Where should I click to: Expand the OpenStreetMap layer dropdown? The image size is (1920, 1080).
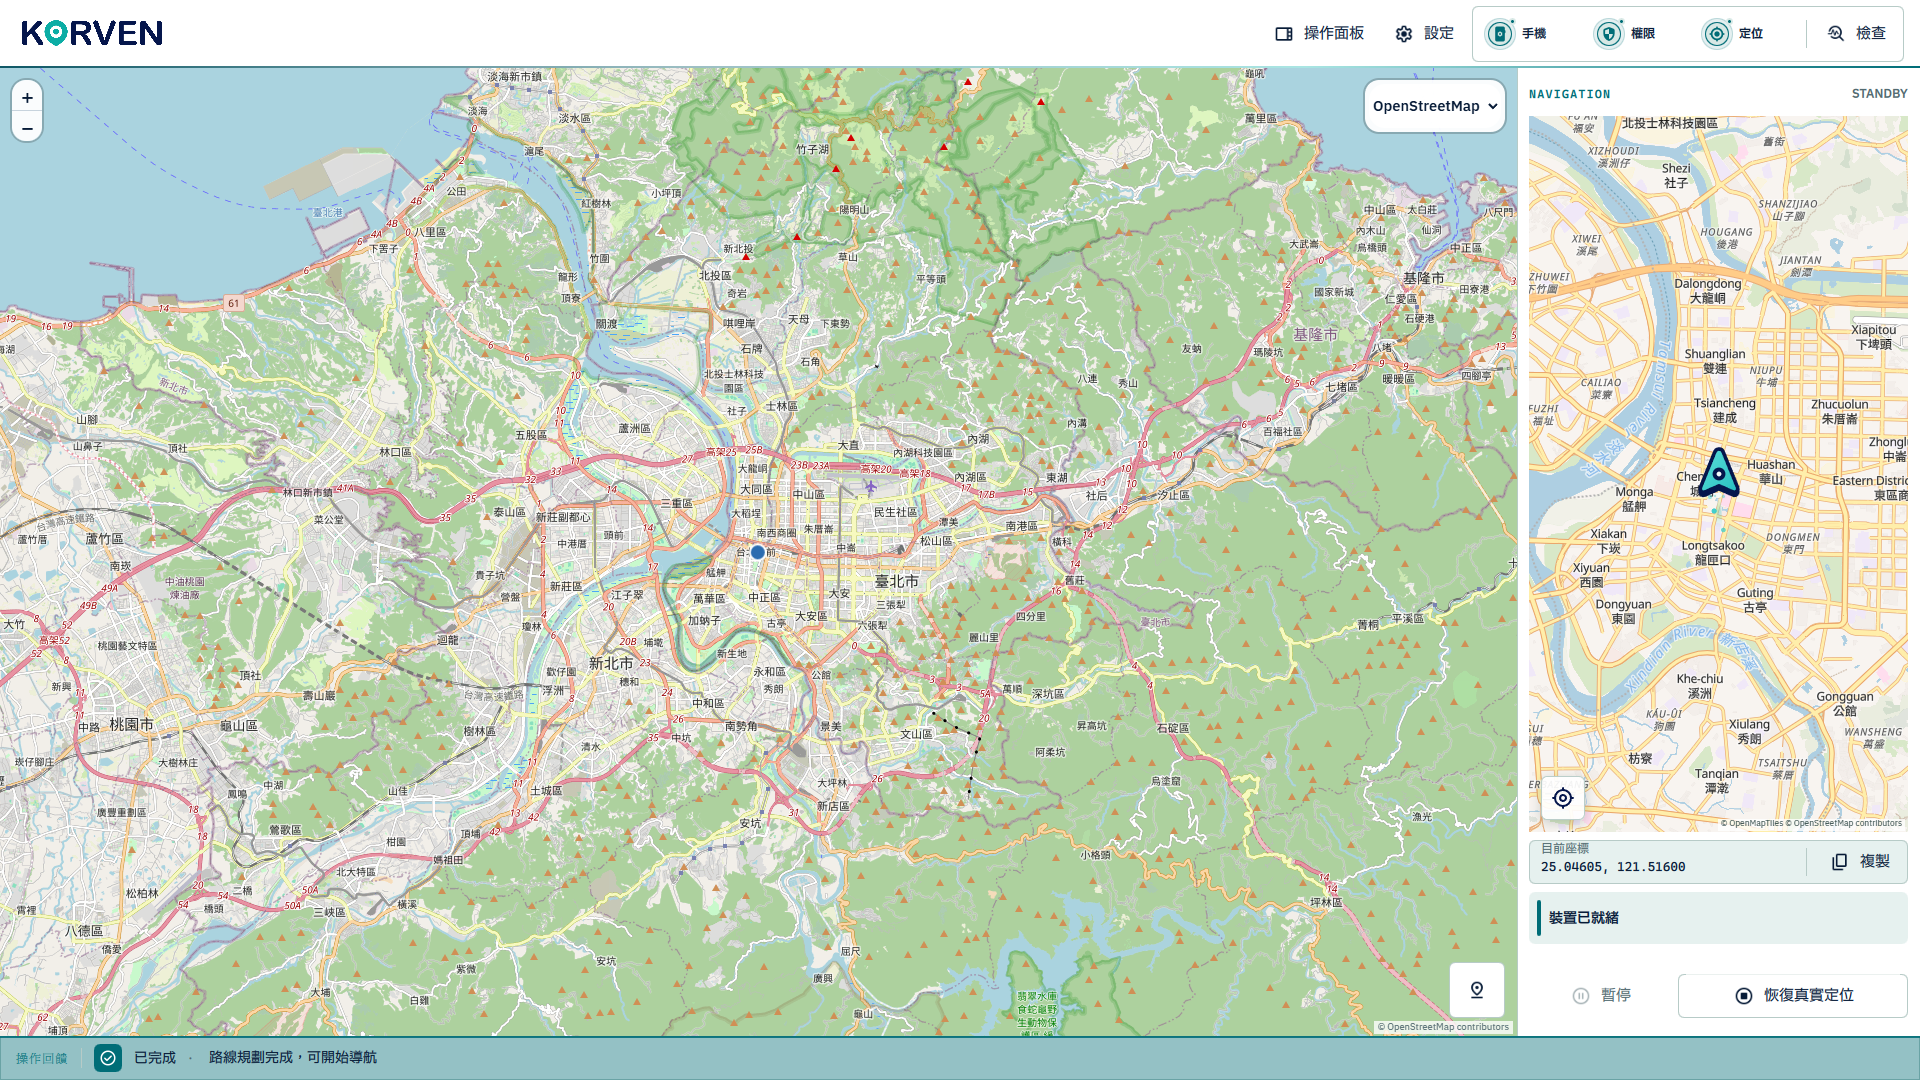coord(1435,106)
